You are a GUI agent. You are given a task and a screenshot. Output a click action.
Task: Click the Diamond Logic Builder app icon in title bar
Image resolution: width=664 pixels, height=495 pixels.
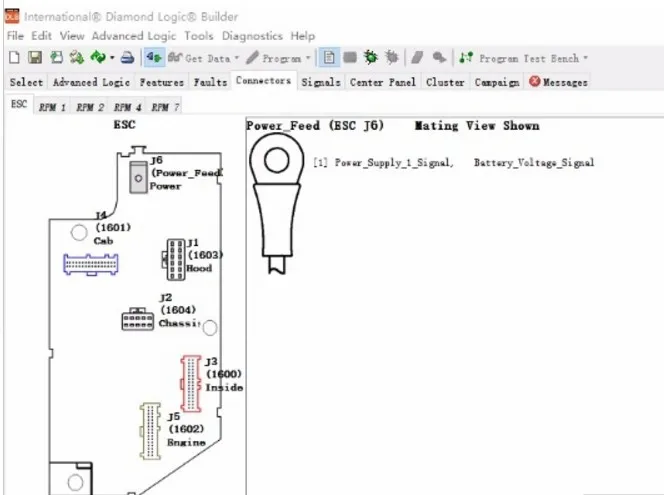pos(12,17)
